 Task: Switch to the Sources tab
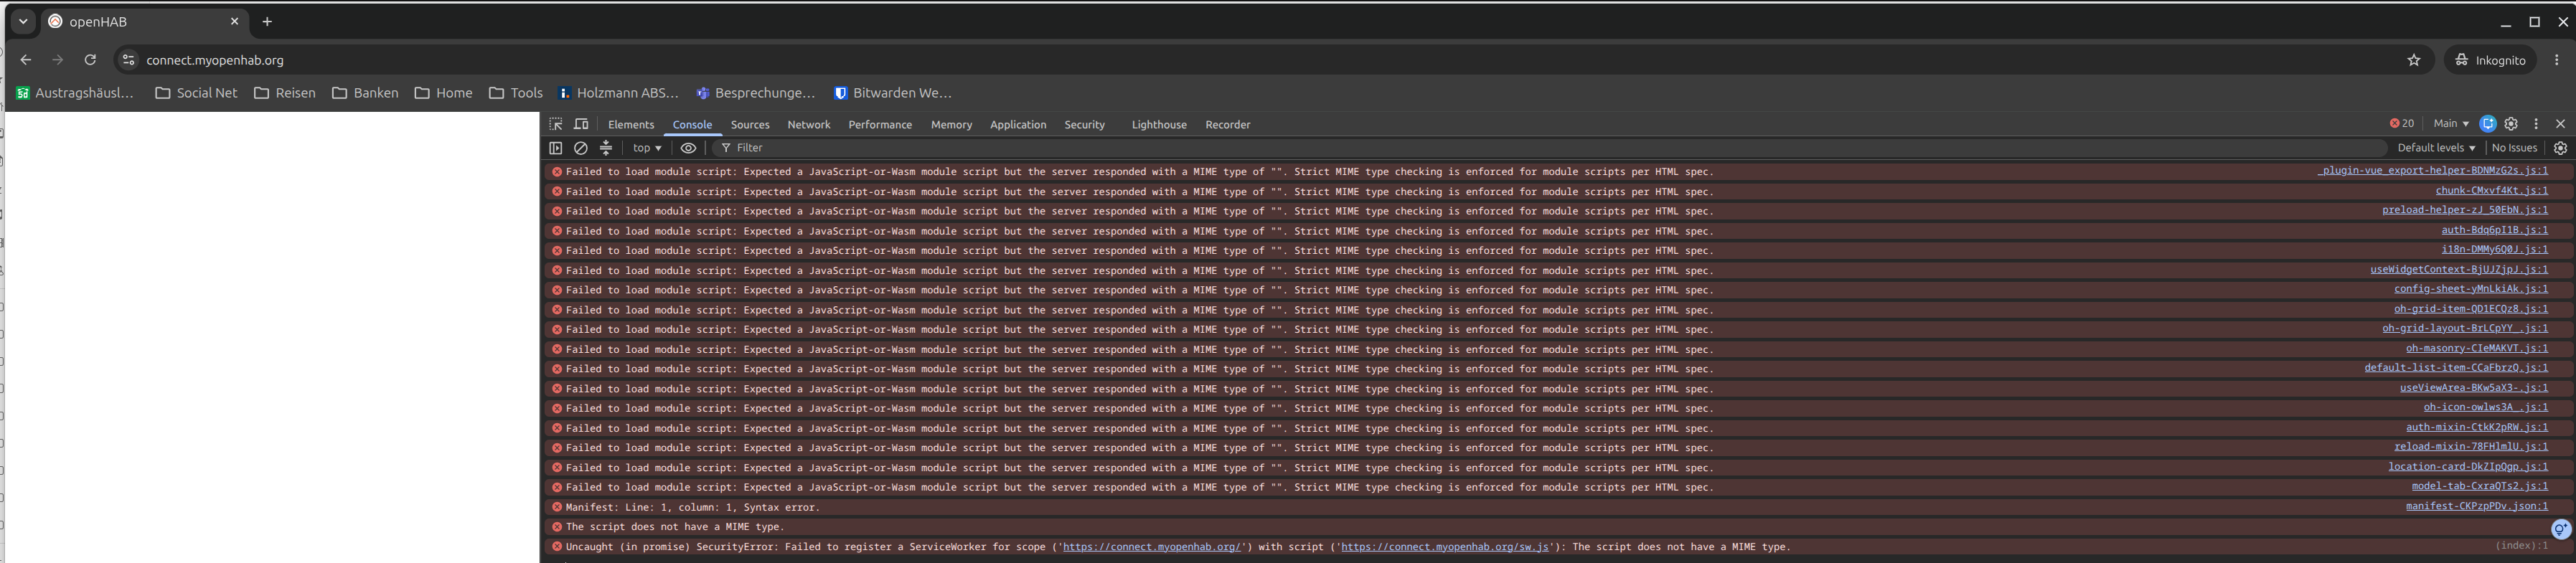[x=750, y=125]
